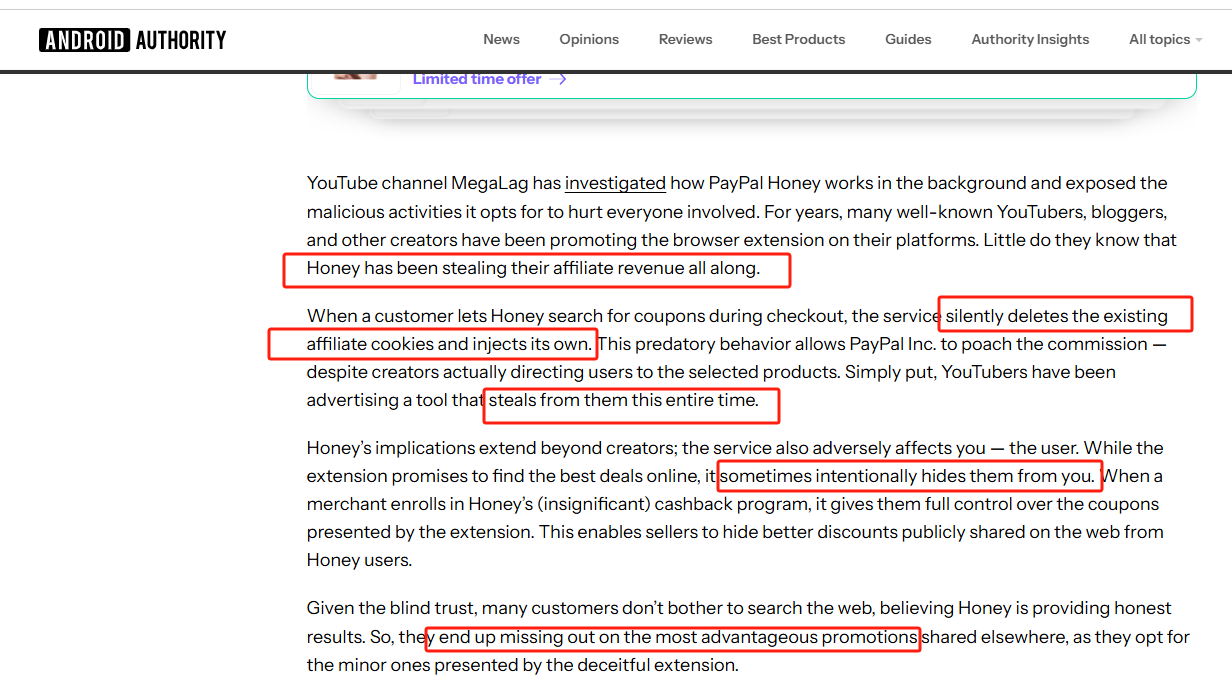Image resolution: width=1232 pixels, height=686 pixels.
Task: Open the Authority Insights section
Action: [1030, 39]
